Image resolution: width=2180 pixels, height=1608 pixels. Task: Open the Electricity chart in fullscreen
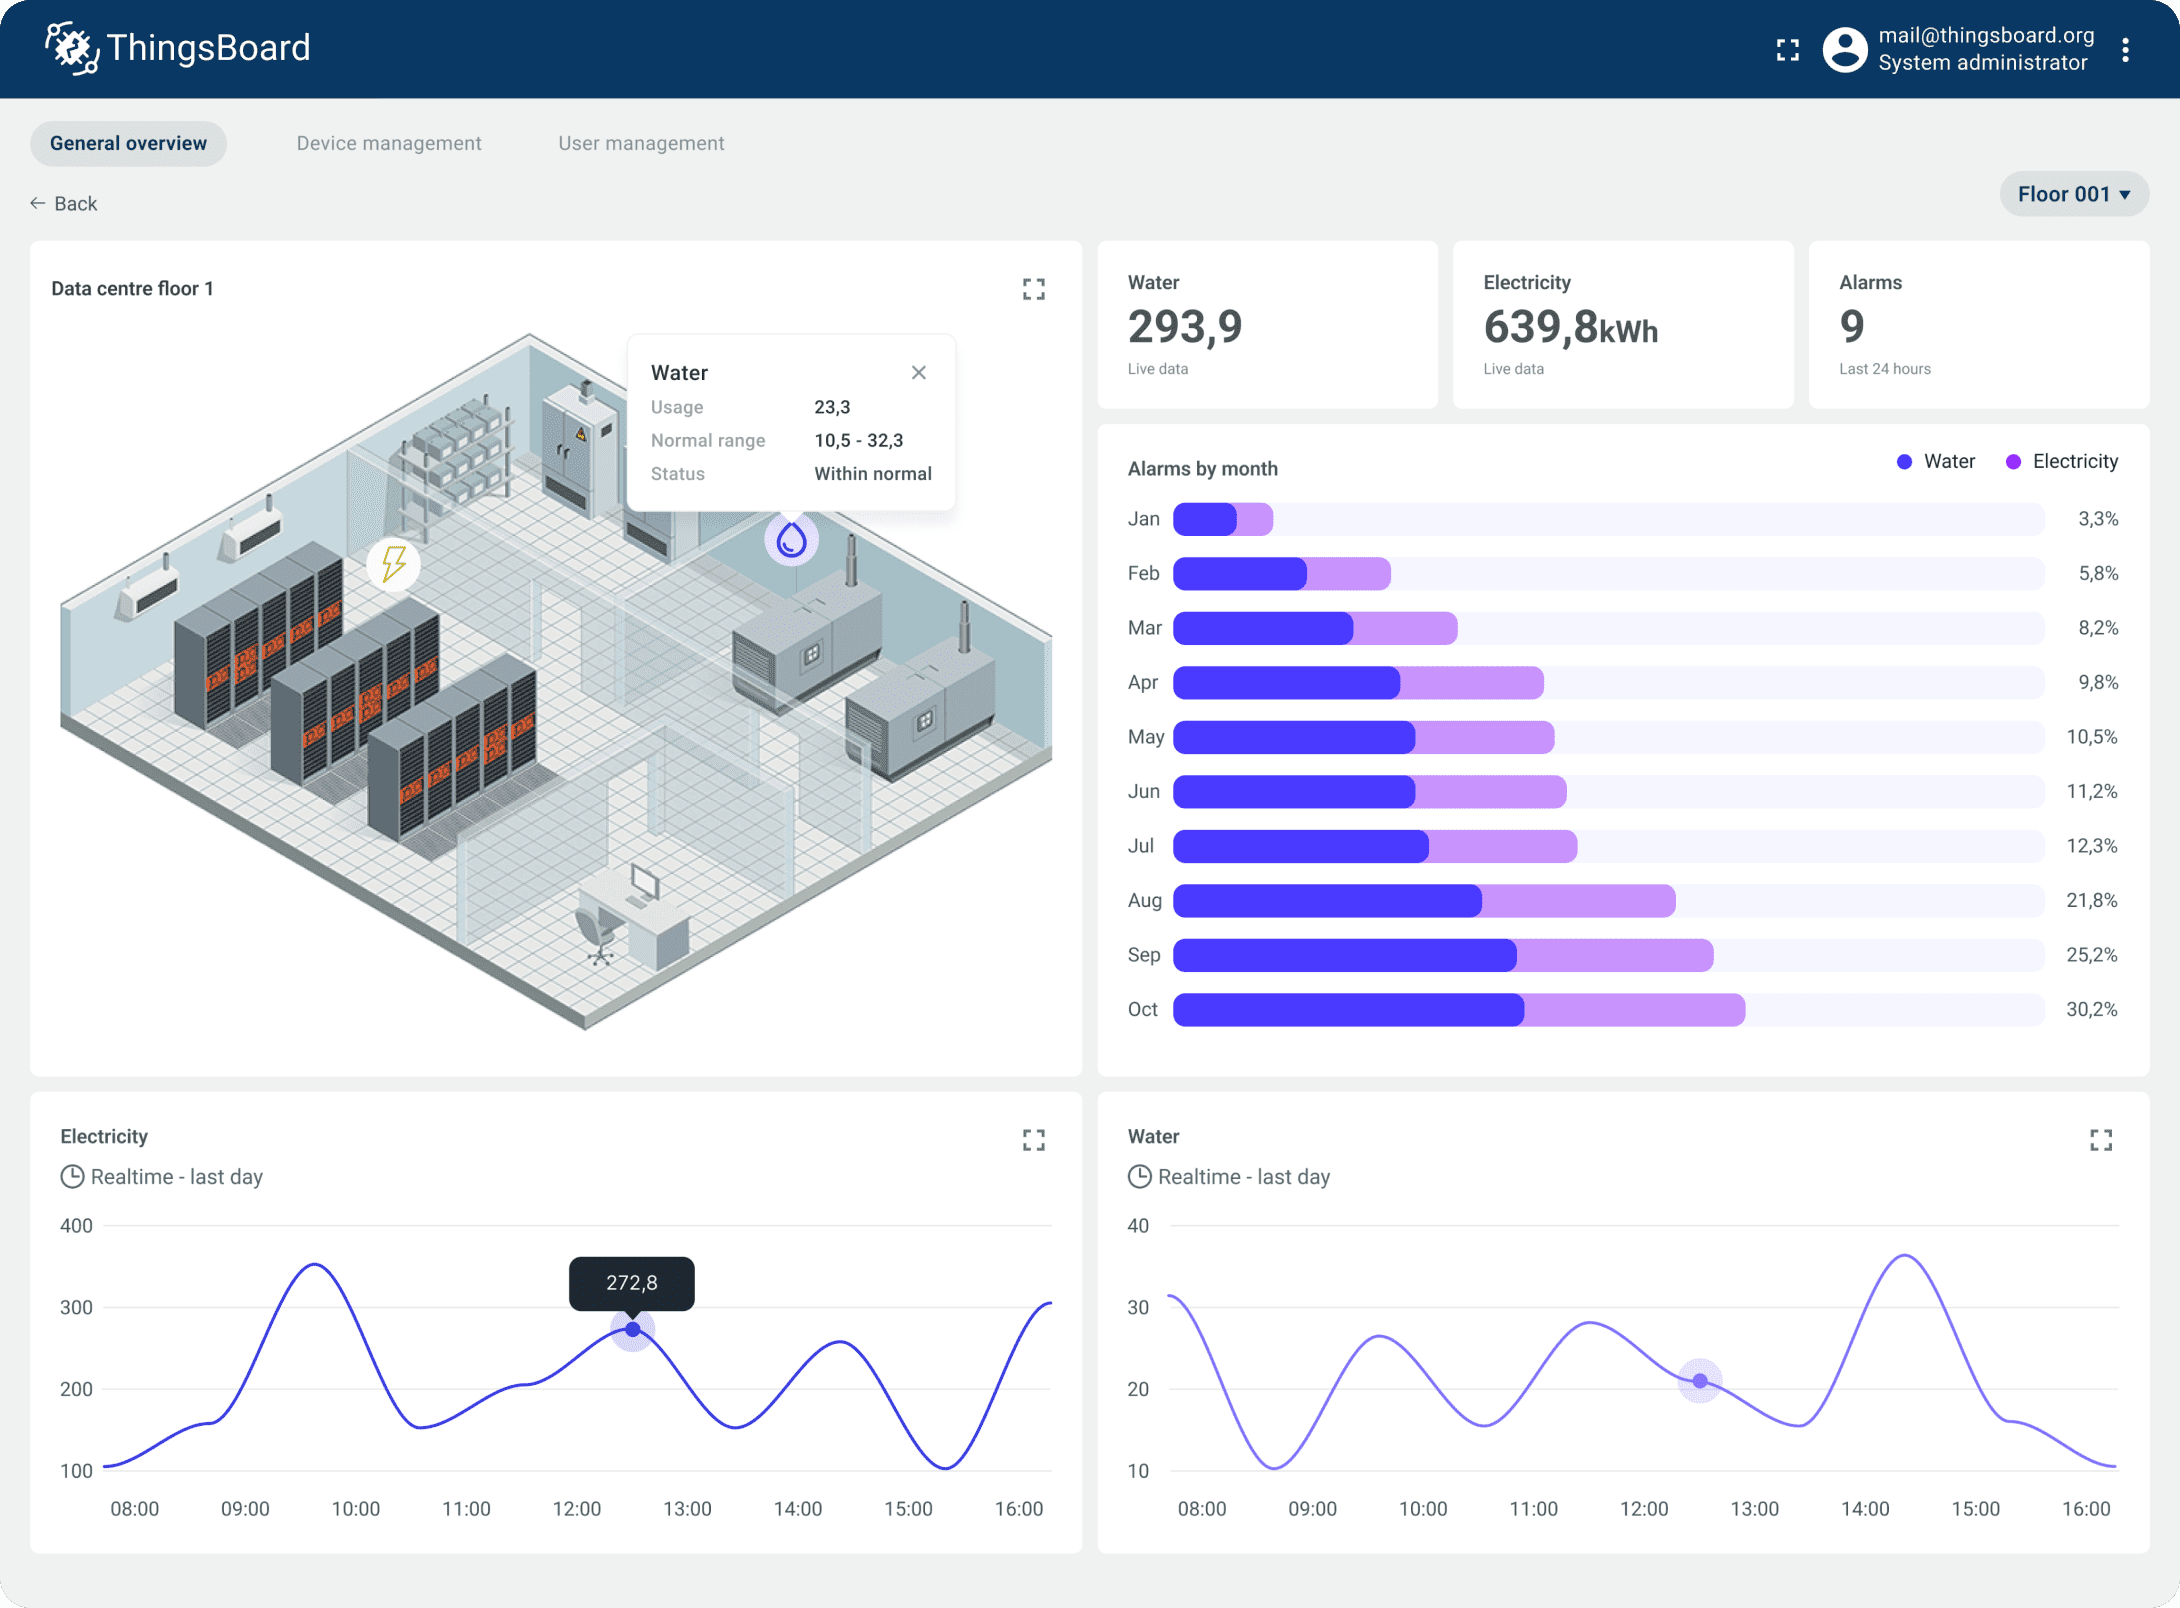1034,1140
